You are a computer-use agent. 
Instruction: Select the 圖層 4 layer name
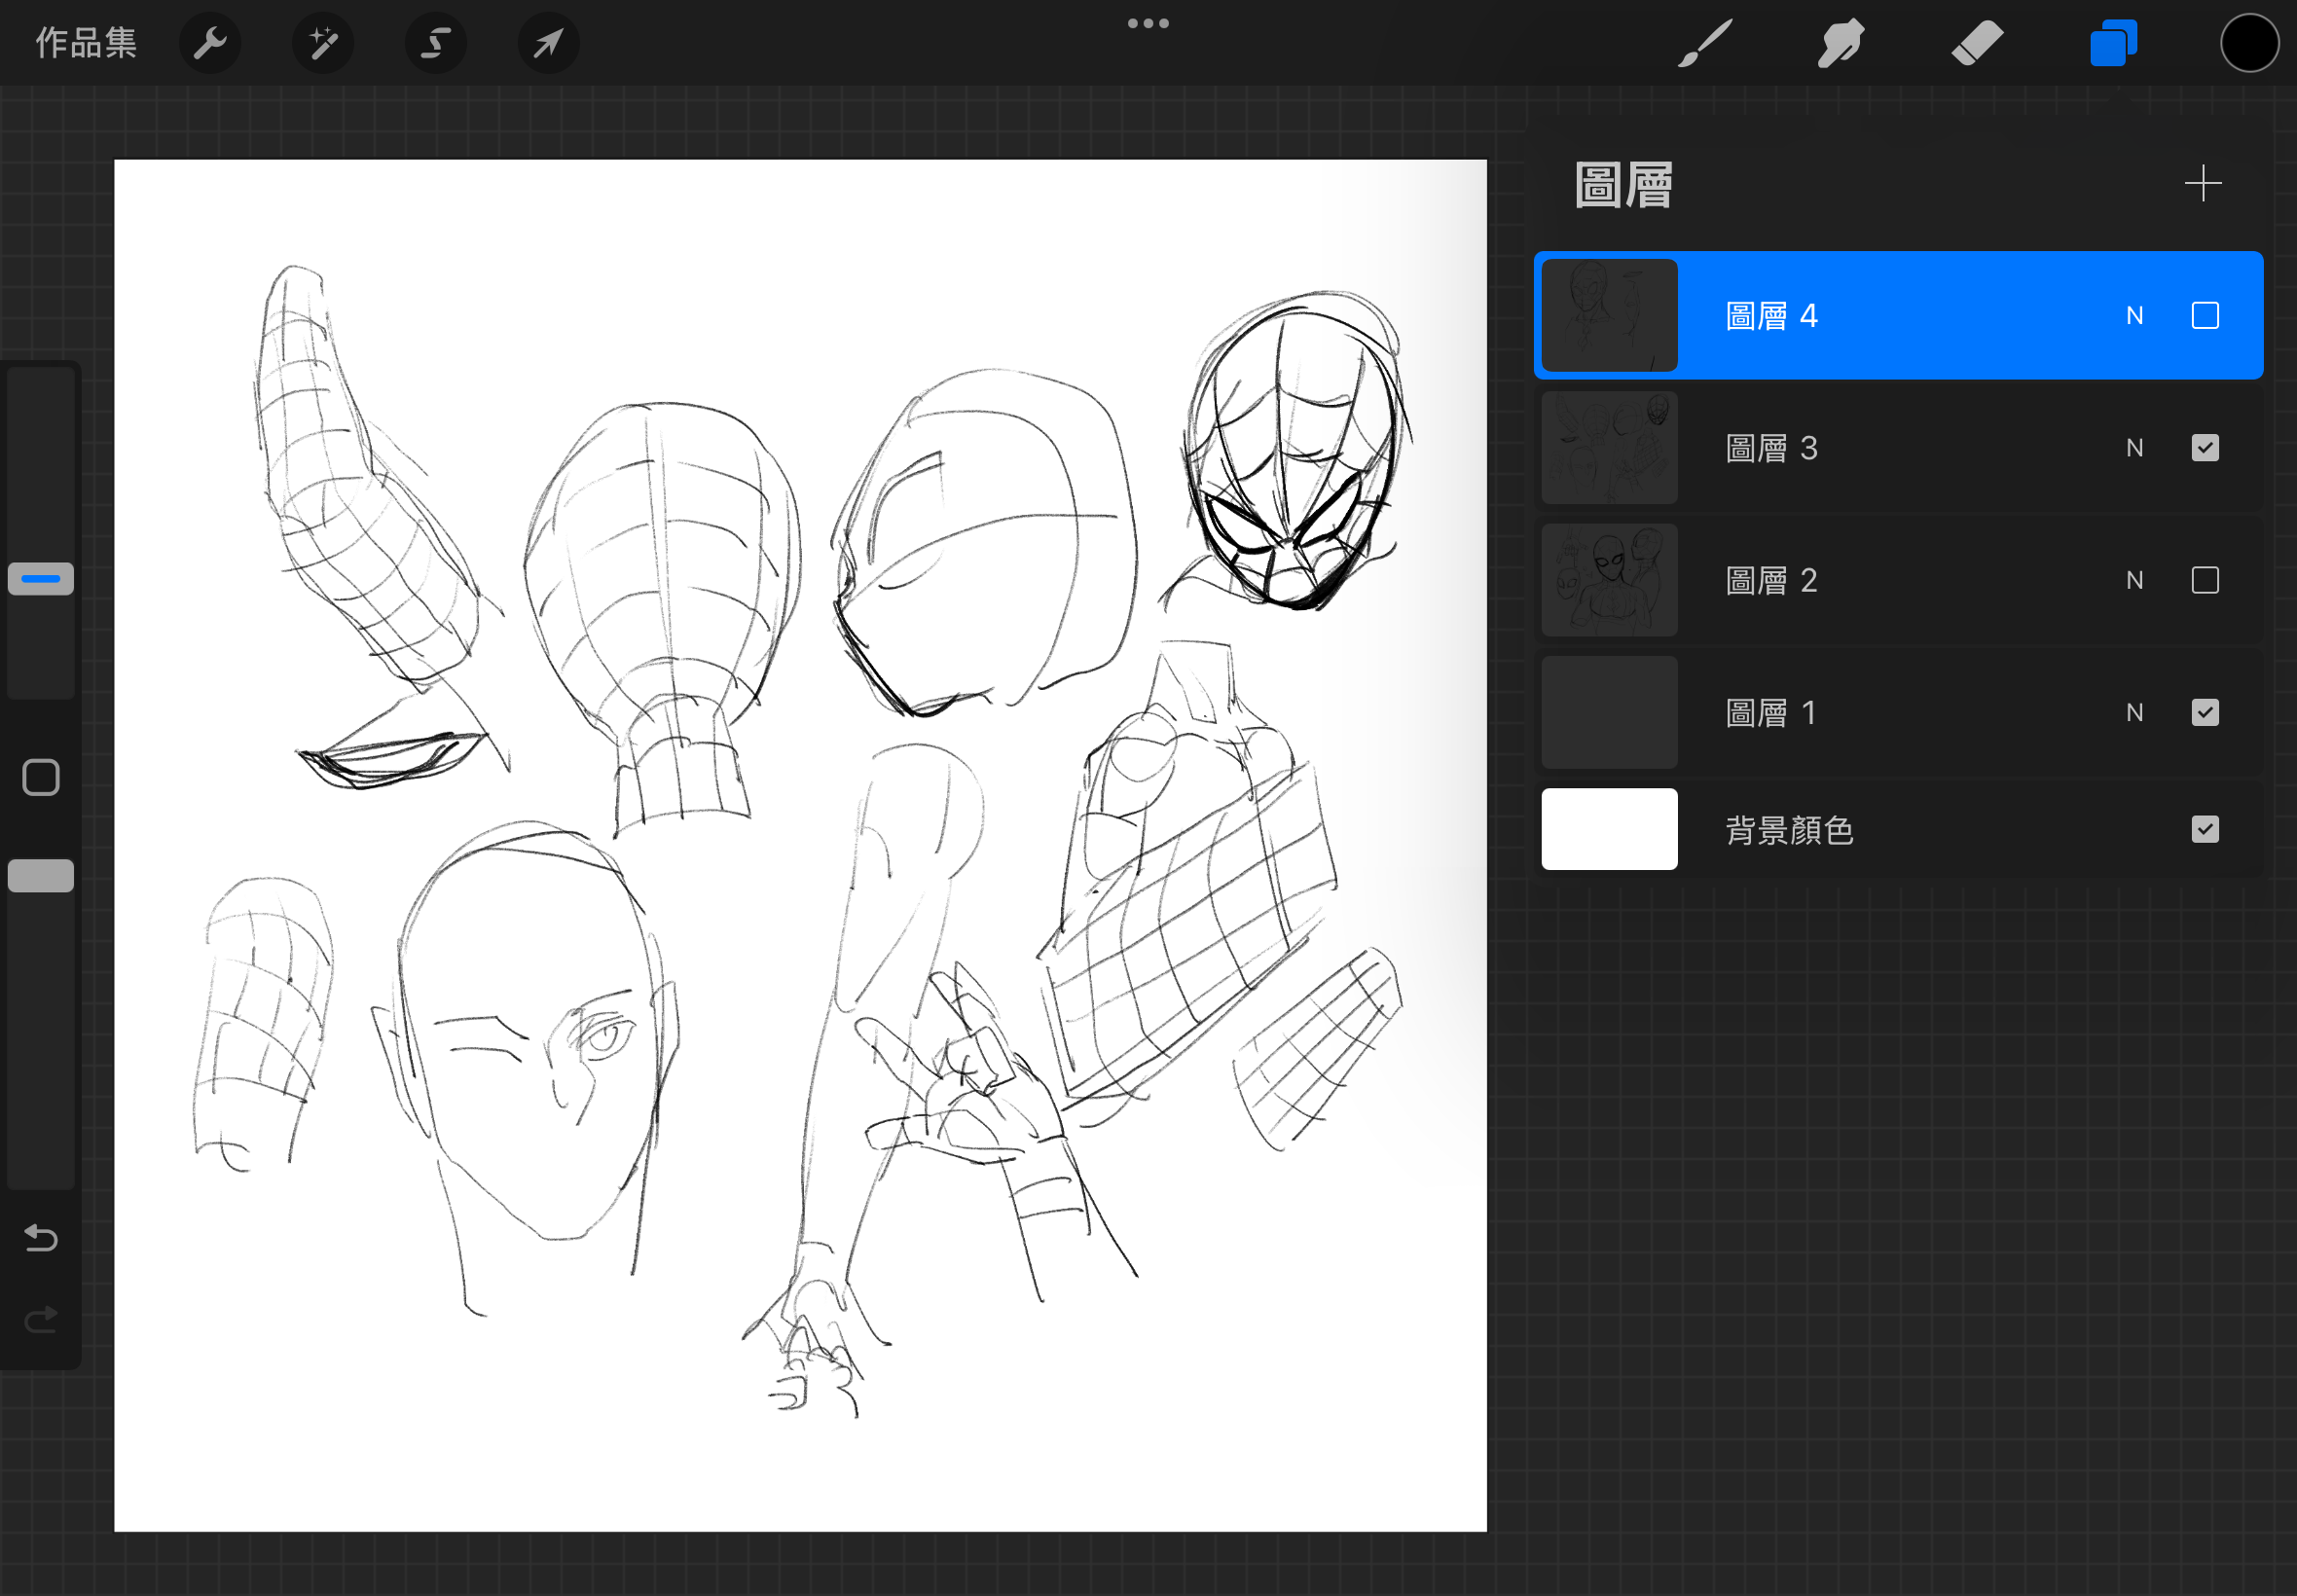pos(1771,316)
